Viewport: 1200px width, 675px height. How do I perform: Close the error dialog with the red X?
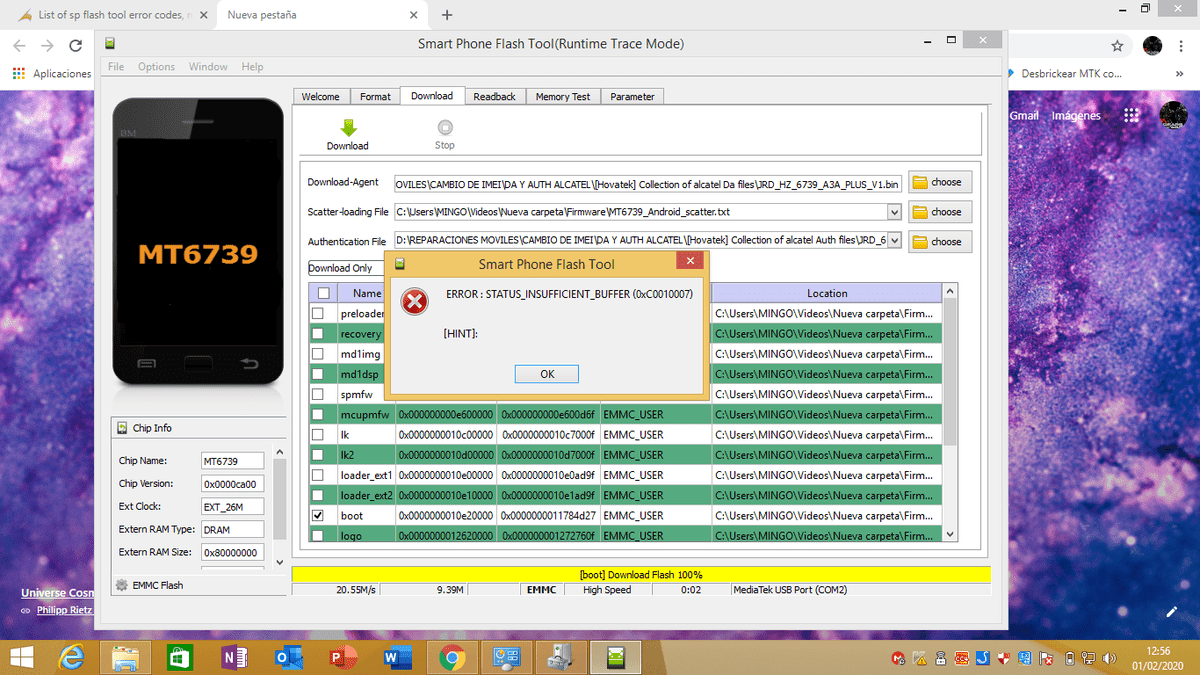(689, 263)
